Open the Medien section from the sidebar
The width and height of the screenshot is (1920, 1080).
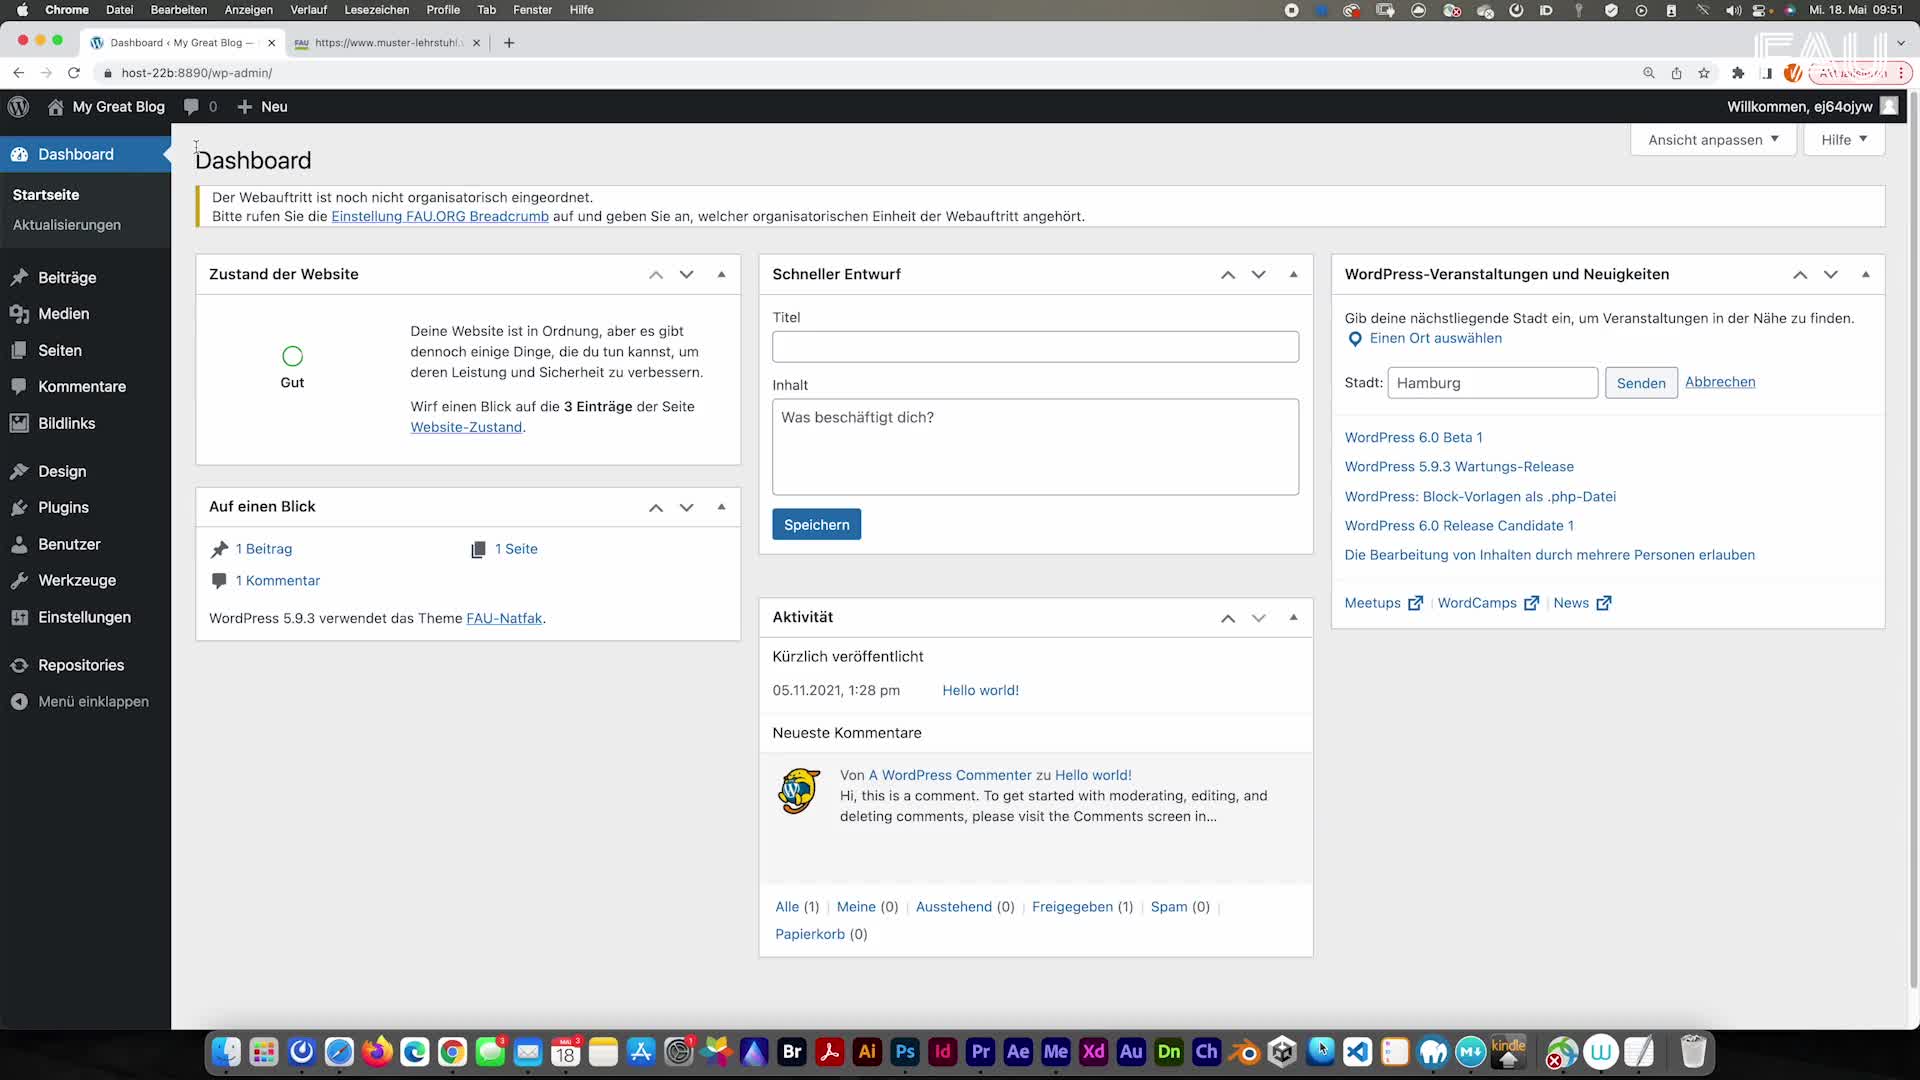point(65,313)
